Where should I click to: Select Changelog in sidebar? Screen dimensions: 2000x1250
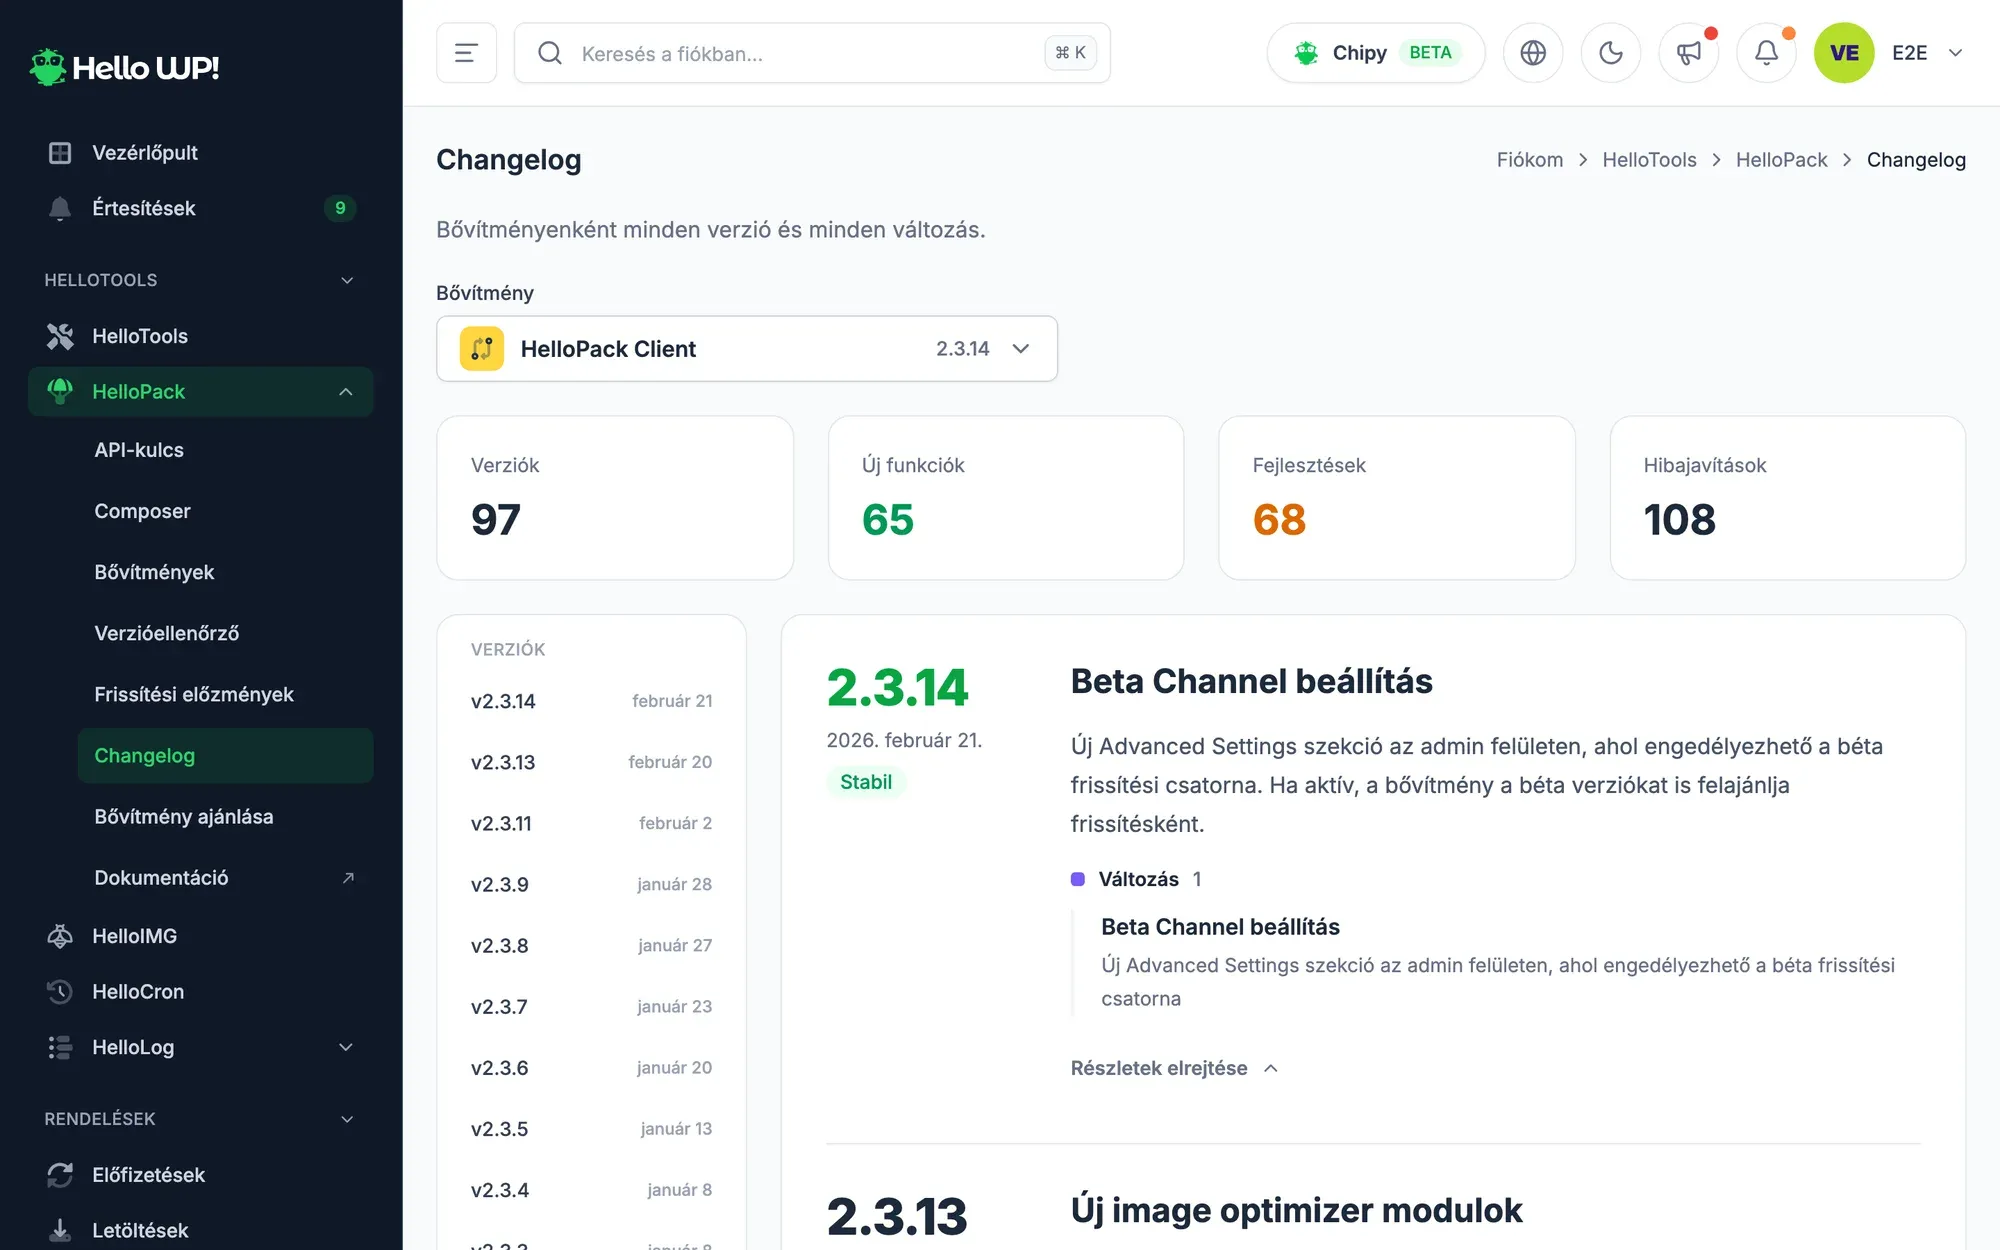pyautogui.click(x=225, y=755)
